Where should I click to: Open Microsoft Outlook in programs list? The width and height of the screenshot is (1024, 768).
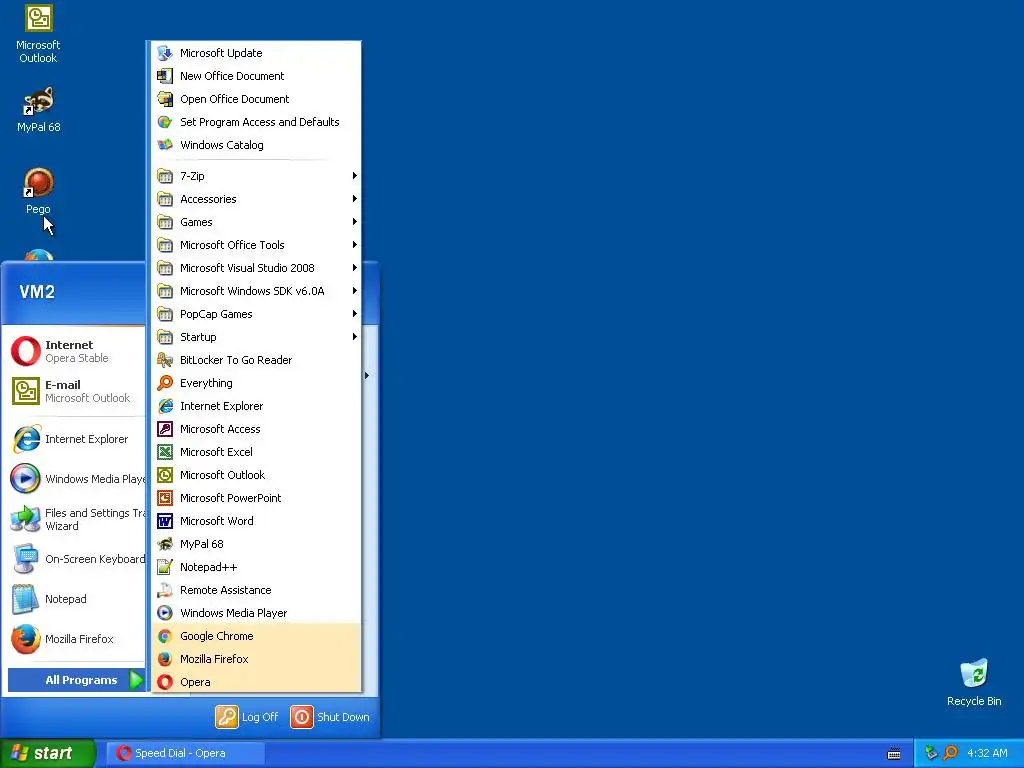(x=256, y=475)
